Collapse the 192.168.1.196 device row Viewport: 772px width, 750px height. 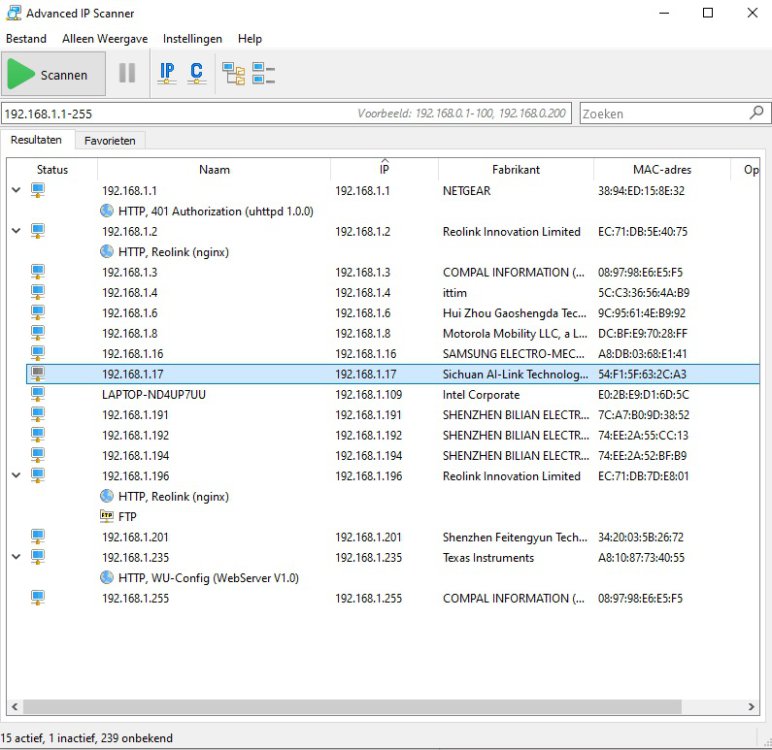pos(15,476)
